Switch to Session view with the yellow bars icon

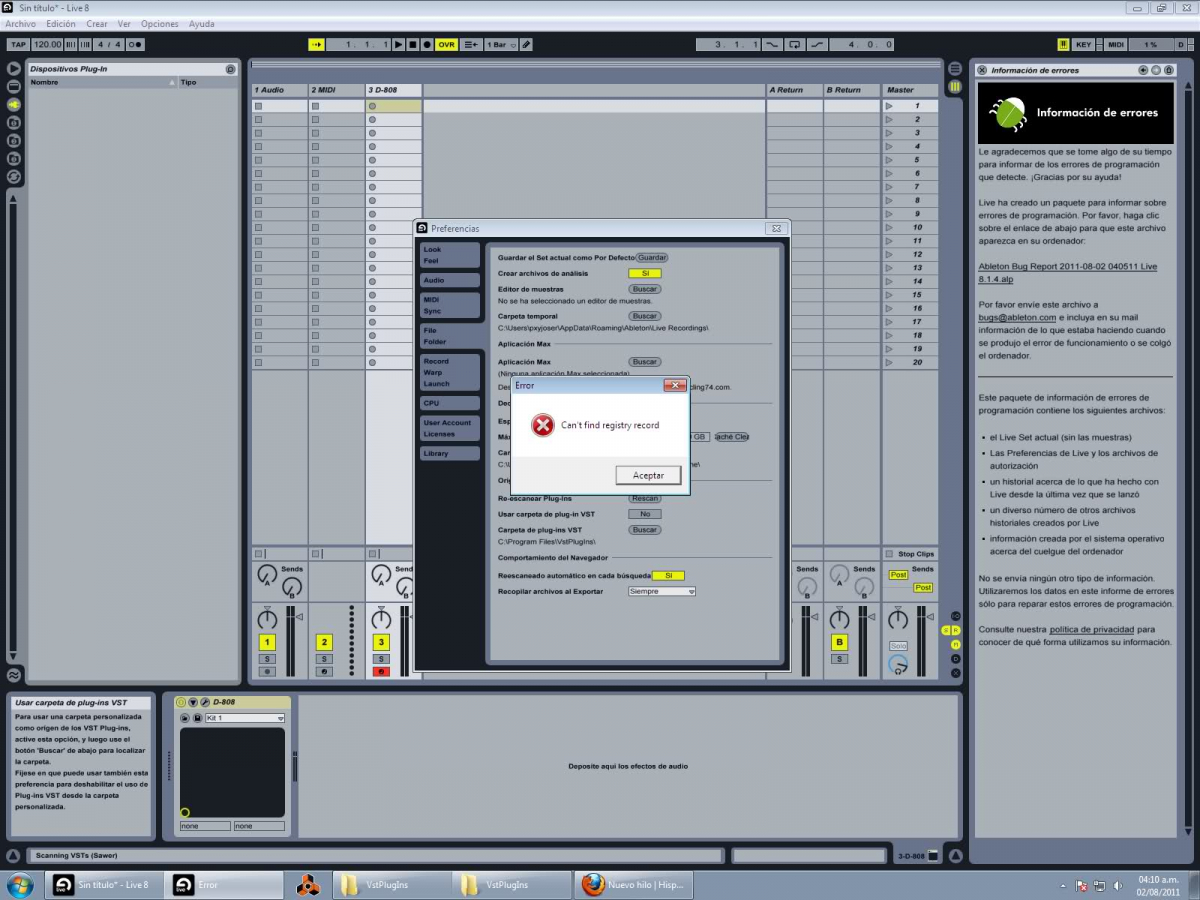point(955,87)
